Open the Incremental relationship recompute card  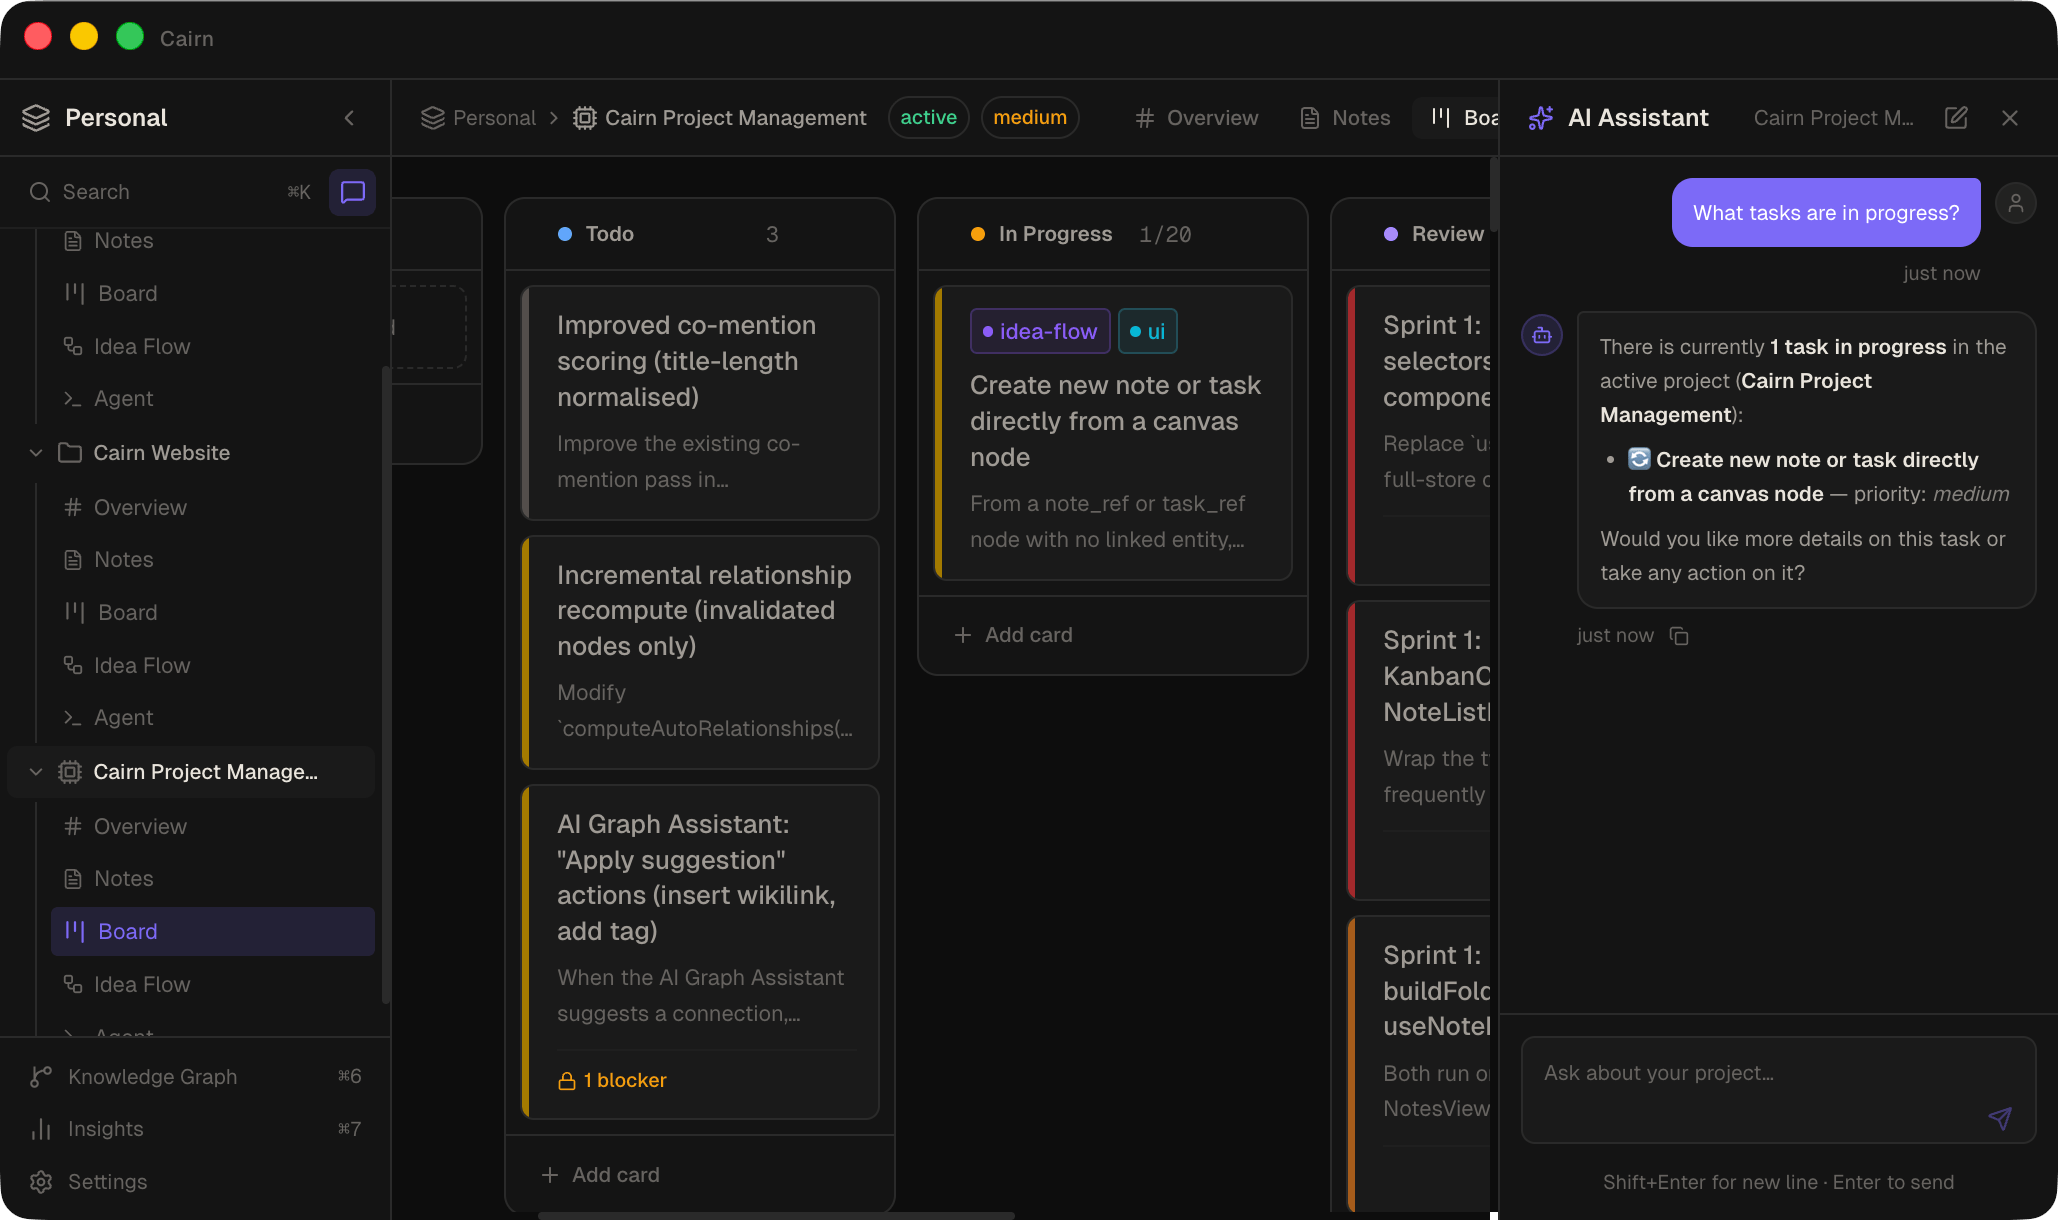[700, 652]
